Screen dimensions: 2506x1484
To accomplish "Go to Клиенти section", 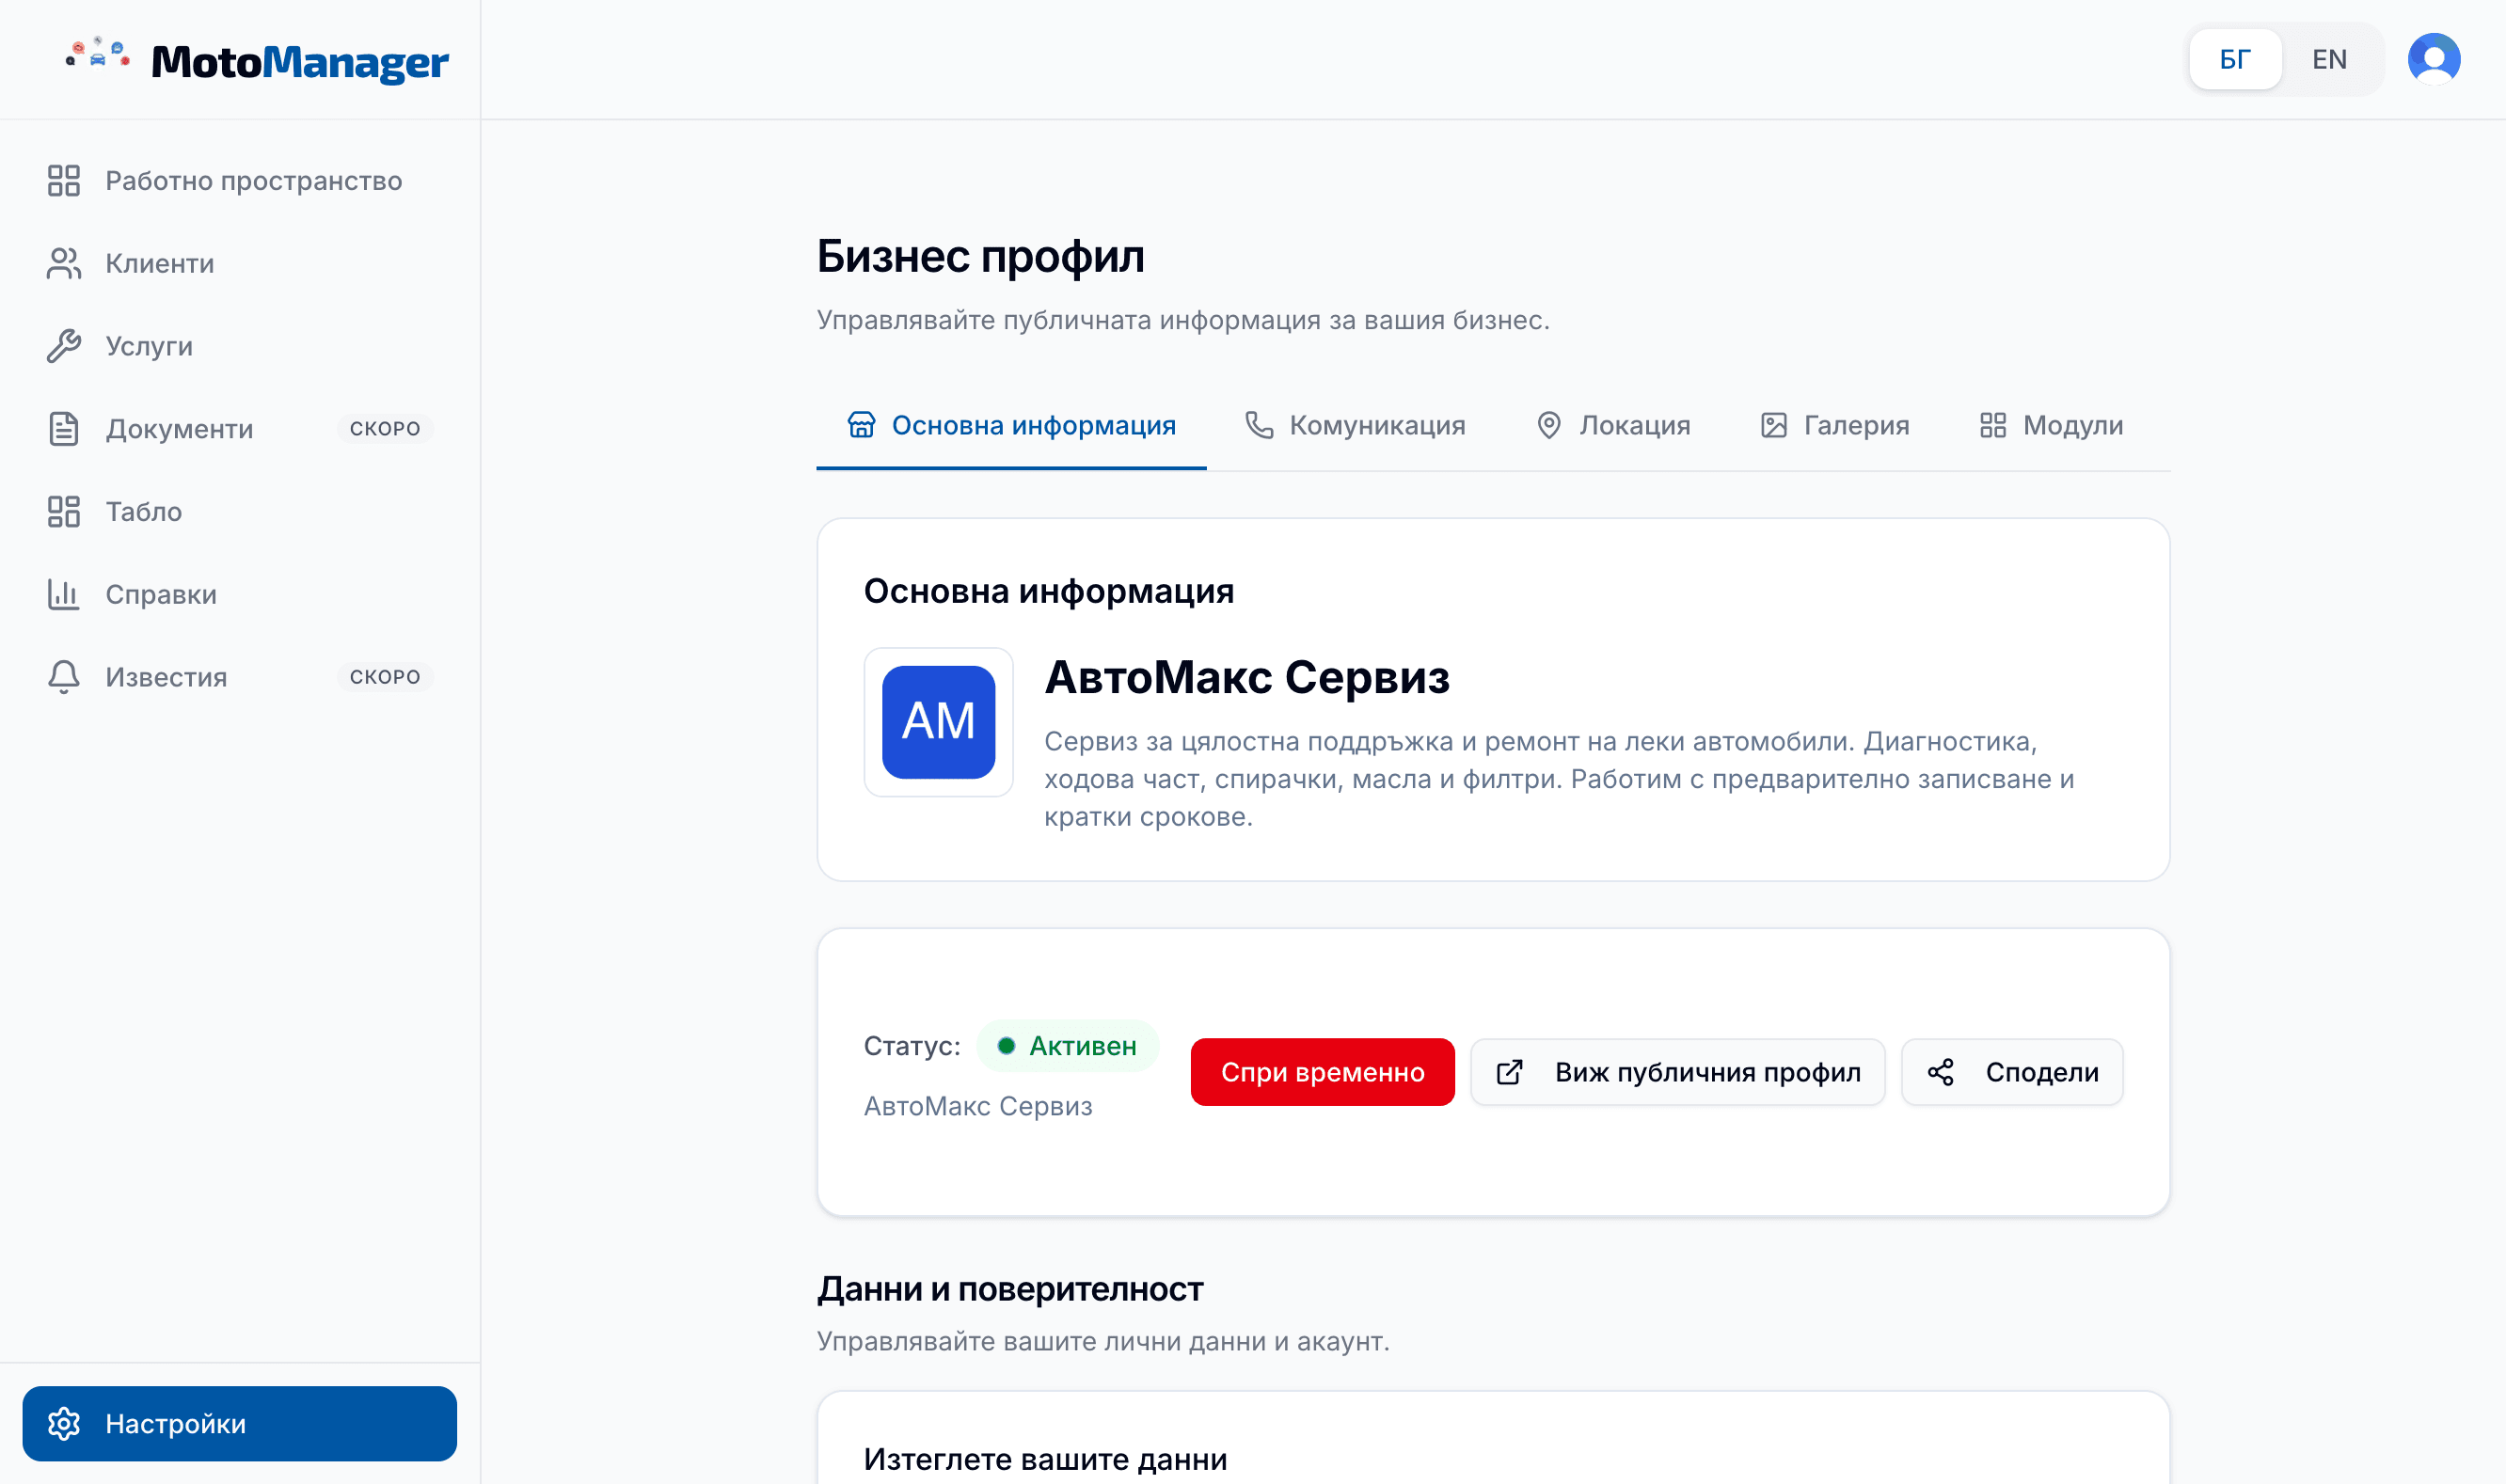I will coord(240,264).
